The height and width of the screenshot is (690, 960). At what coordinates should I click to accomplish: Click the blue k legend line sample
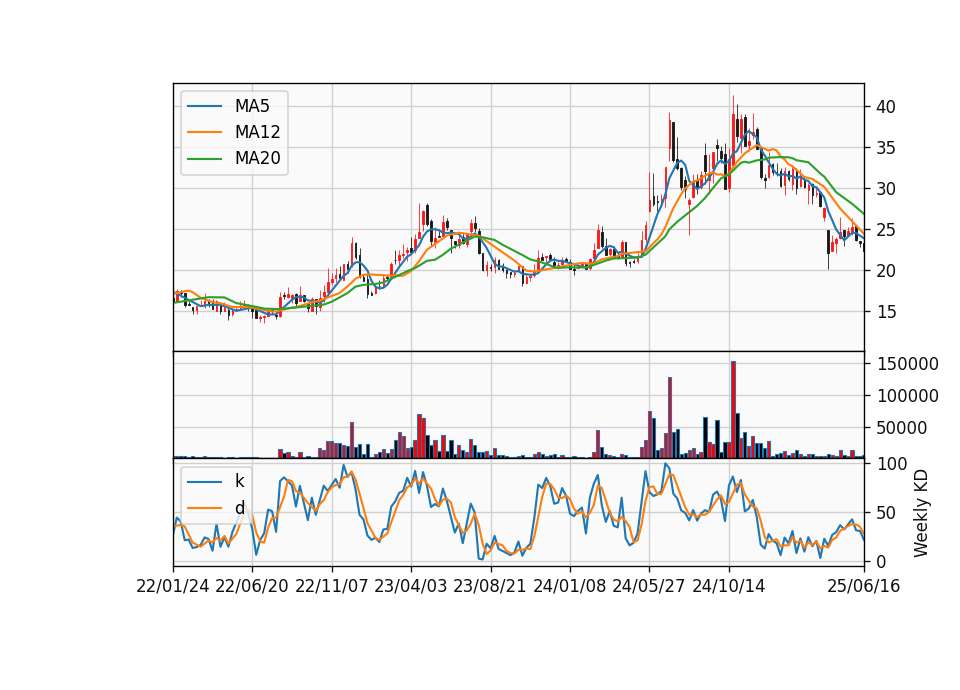click(x=204, y=481)
